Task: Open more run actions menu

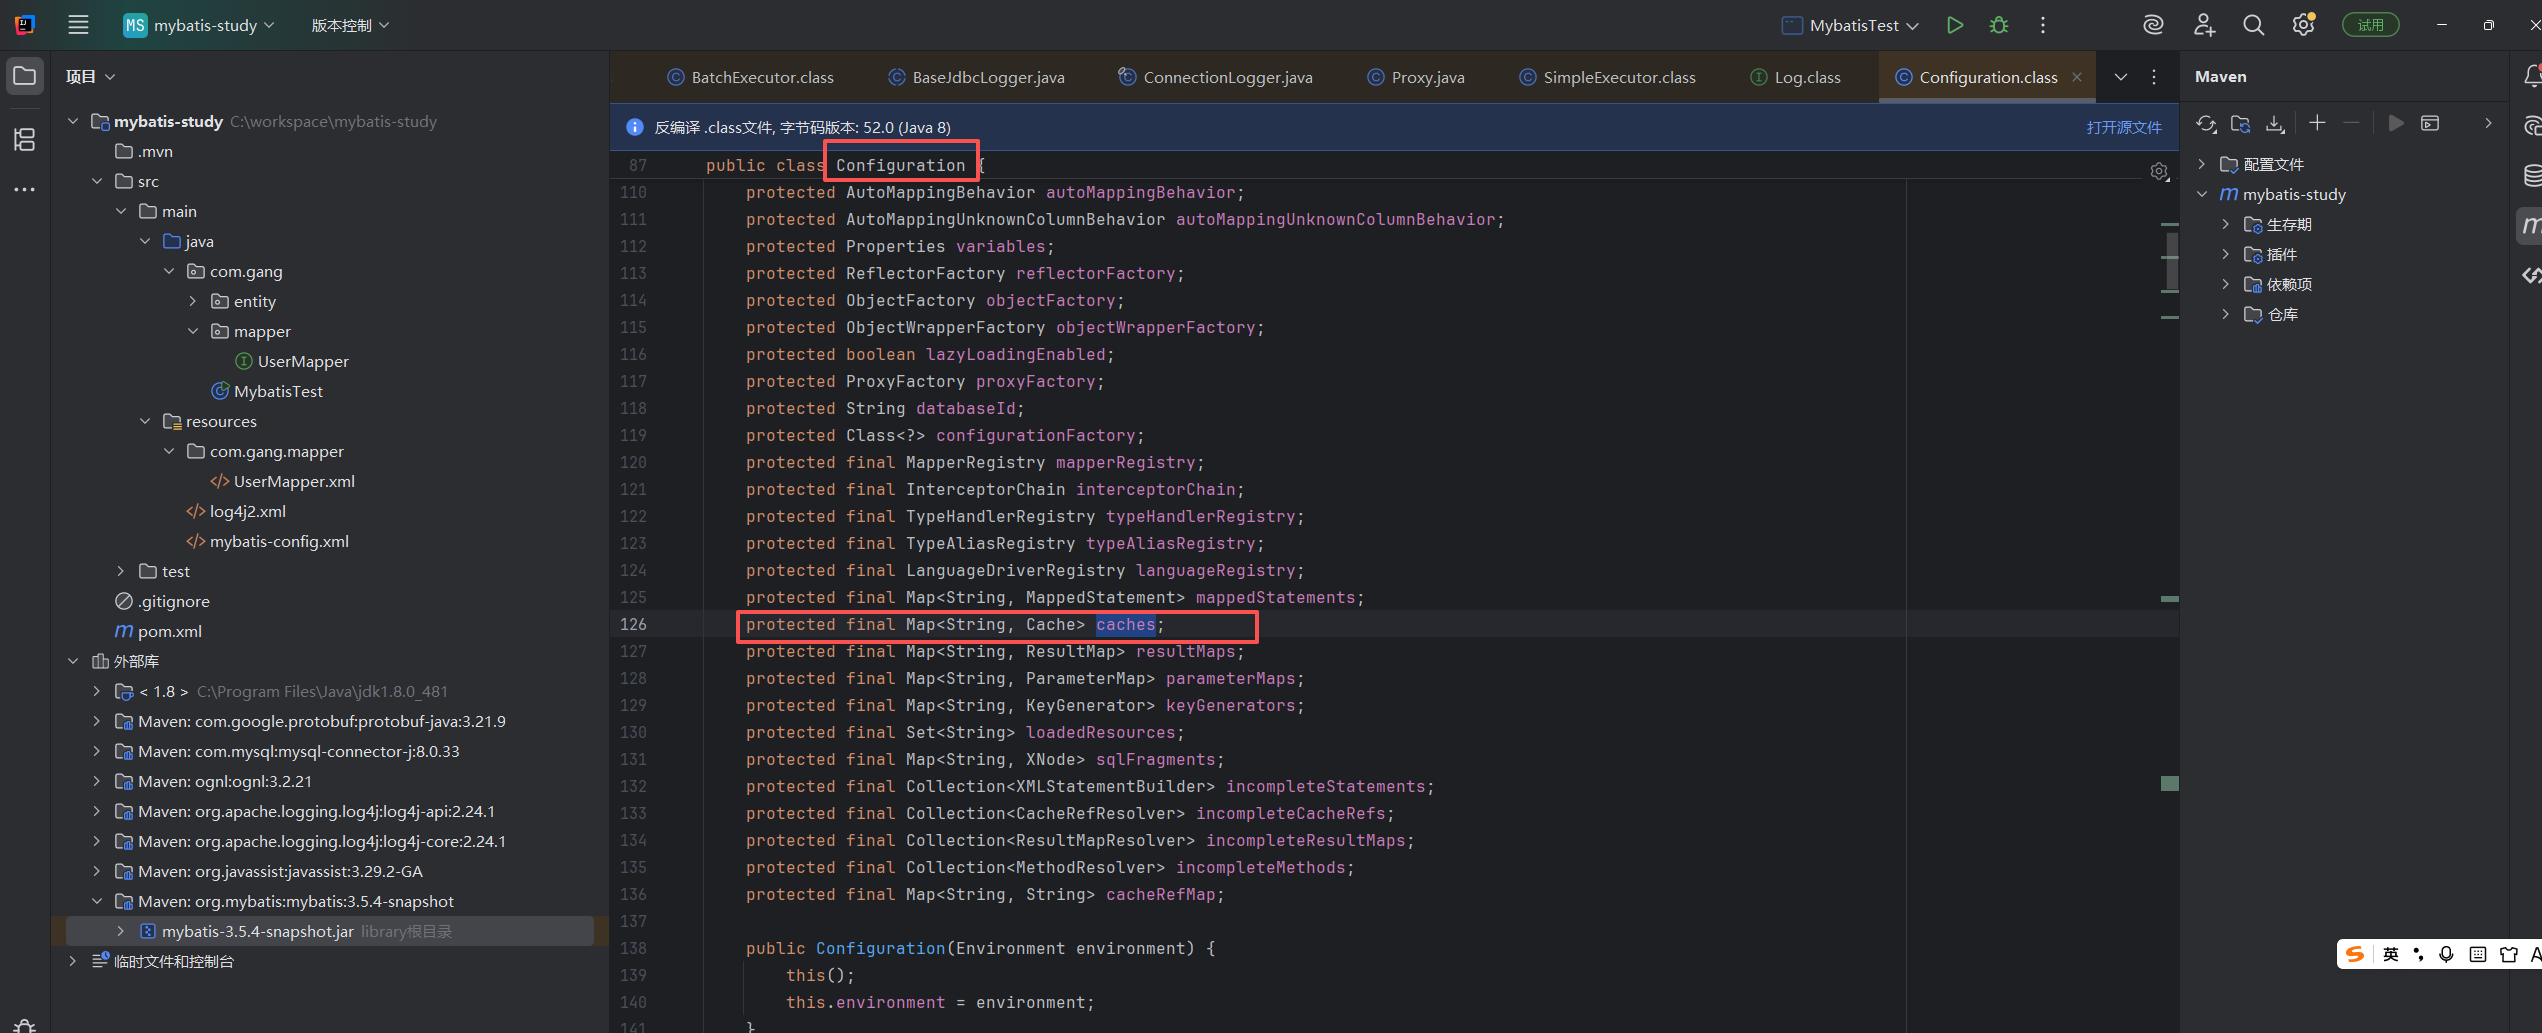Action: pos(2043,25)
